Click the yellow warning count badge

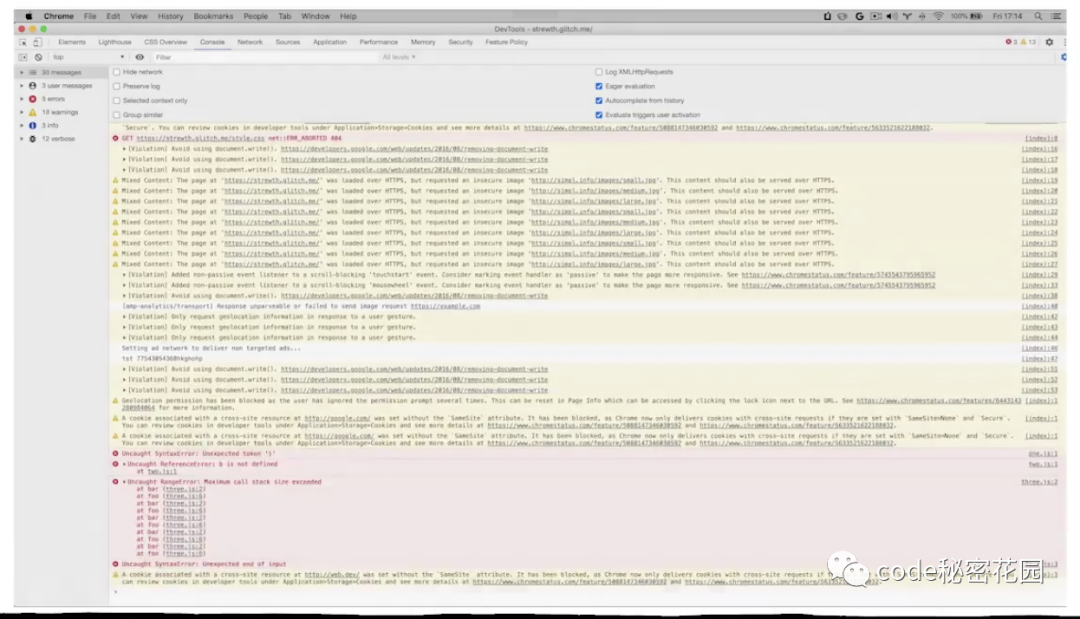tap(1028, 42)
